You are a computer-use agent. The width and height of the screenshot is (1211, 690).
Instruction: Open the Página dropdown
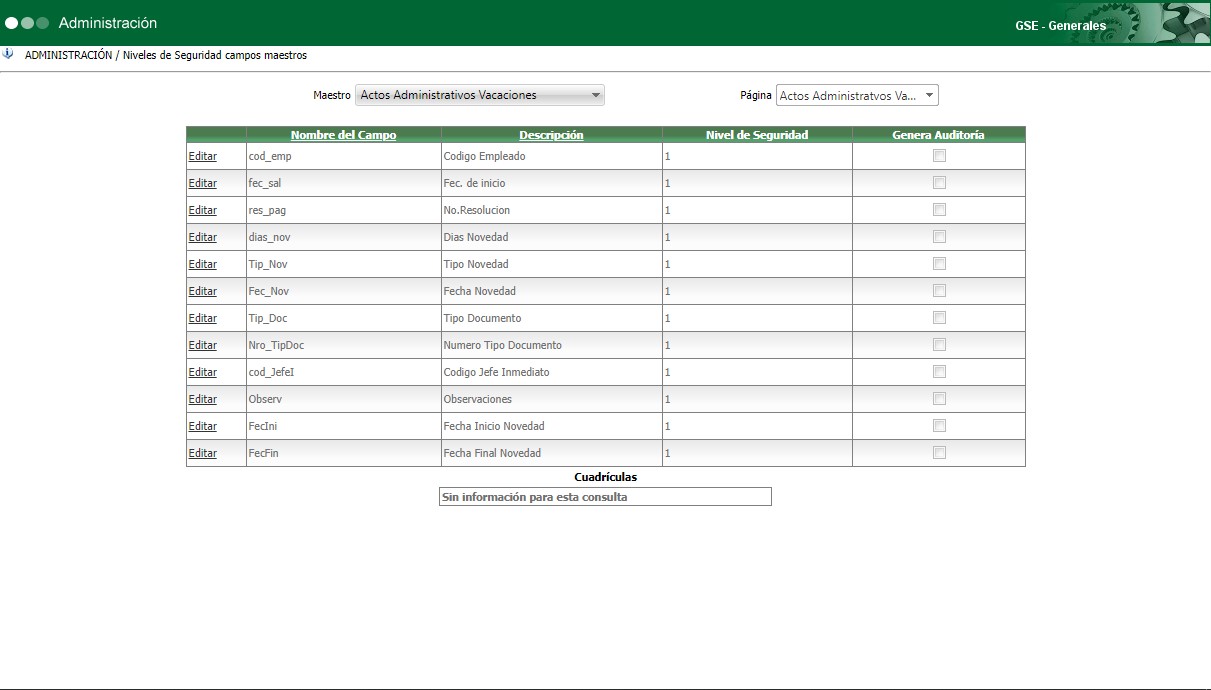(857, 96)
